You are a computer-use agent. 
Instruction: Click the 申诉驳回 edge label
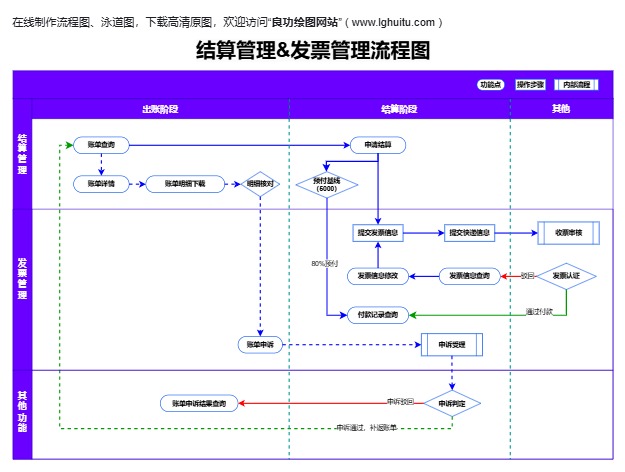click(401, 401)
